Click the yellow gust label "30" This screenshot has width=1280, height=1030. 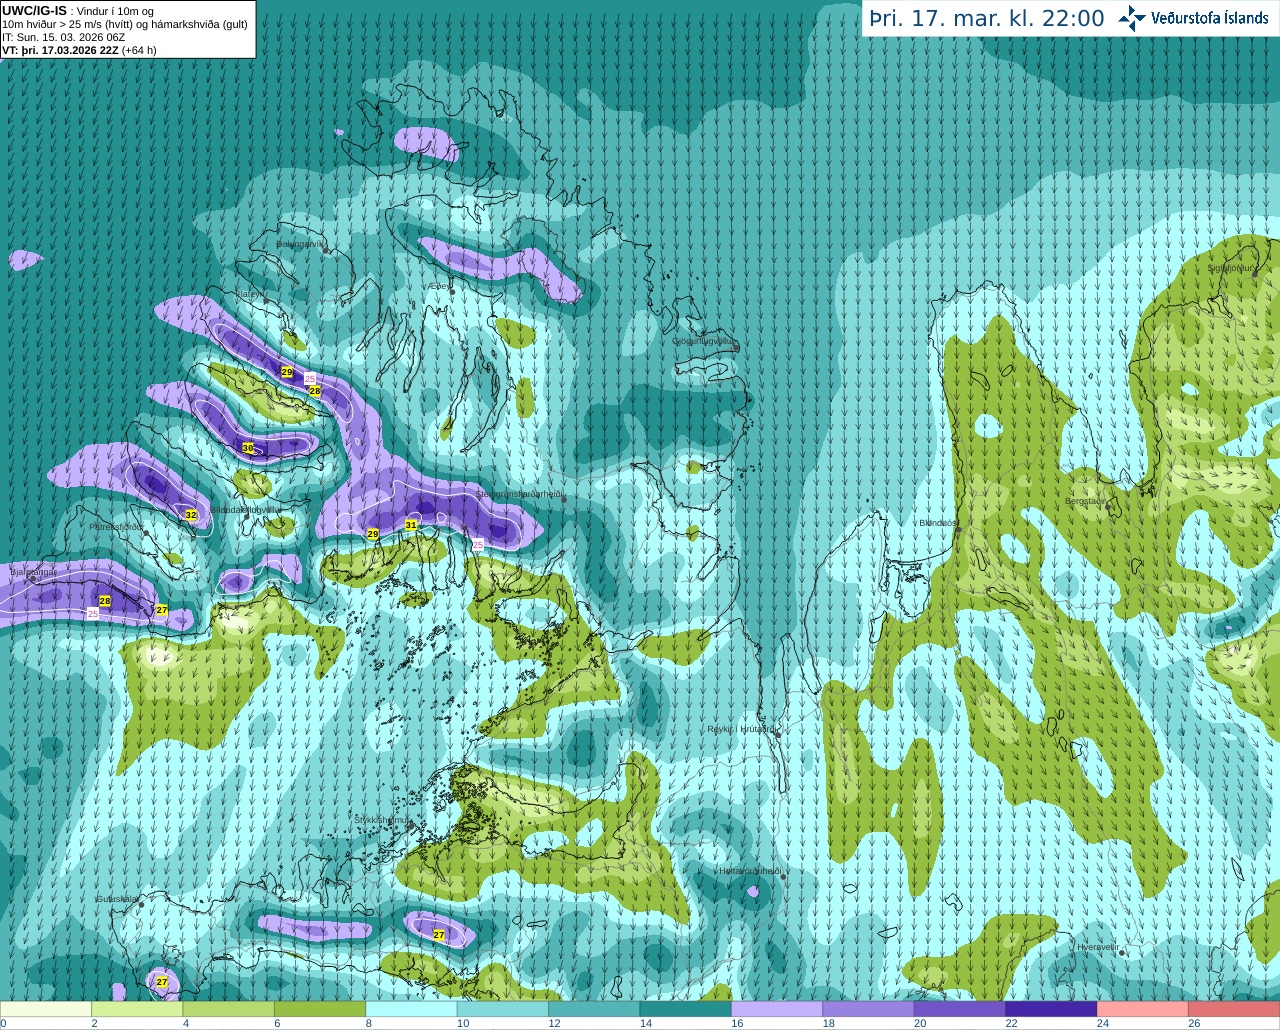point(248,448)
